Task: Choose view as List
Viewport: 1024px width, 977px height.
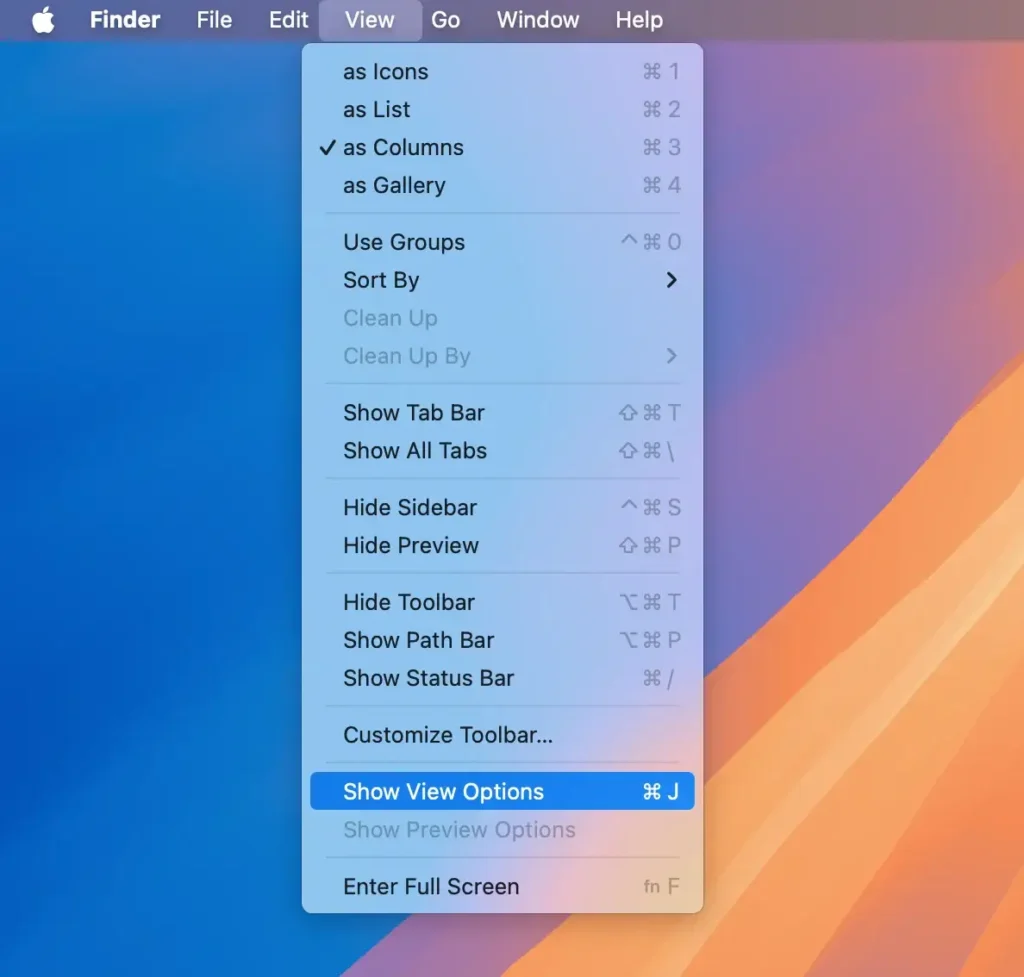Action: click(x=502, y=110)
